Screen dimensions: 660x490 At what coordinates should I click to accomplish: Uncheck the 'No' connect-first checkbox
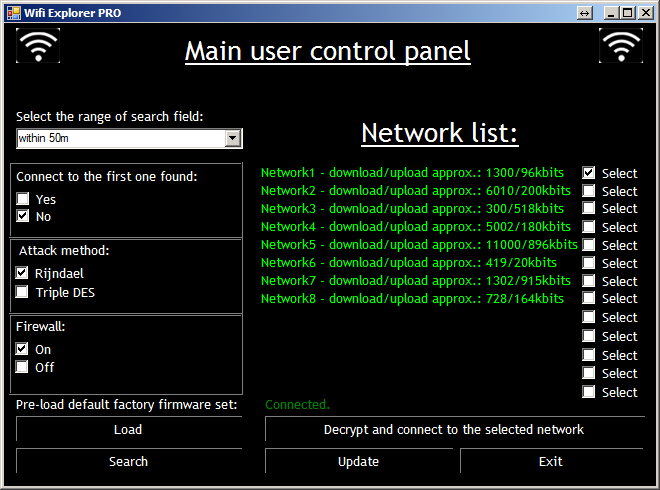[23, 216]
